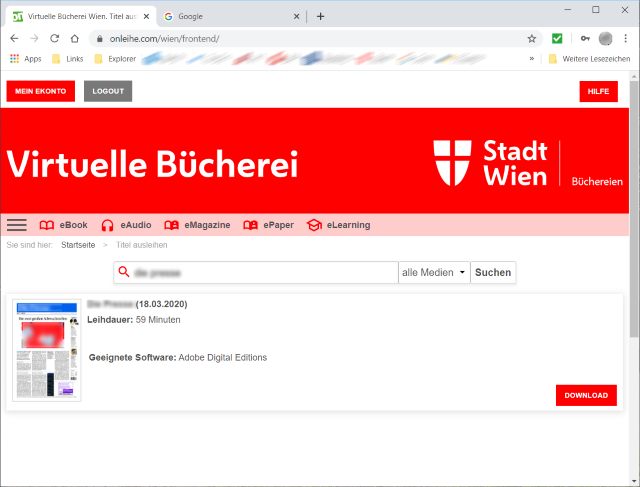Close the Google tab
The width and height of the screenshot is (640, 487).
pos(296,16)
